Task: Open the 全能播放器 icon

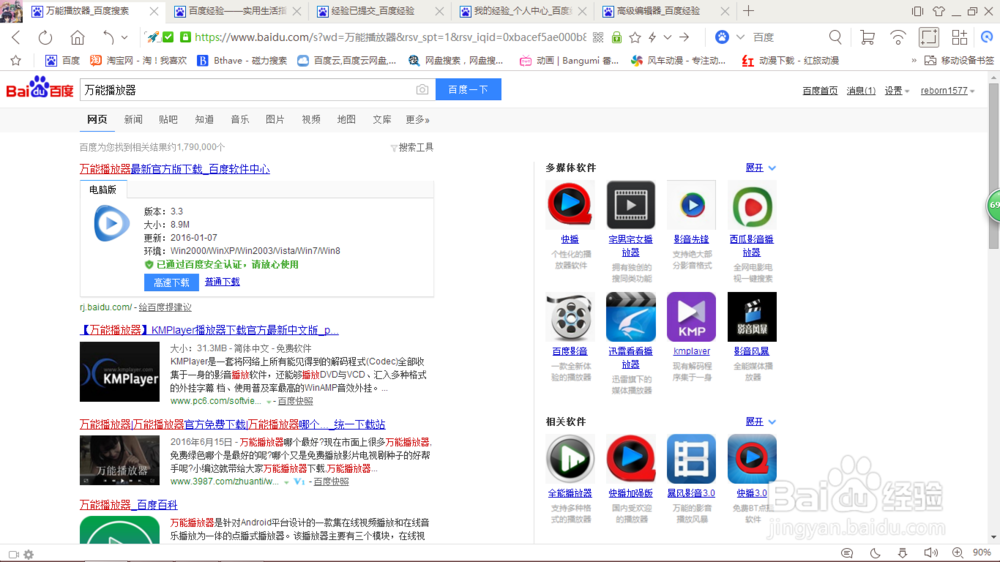Action: tap(570, 459)
